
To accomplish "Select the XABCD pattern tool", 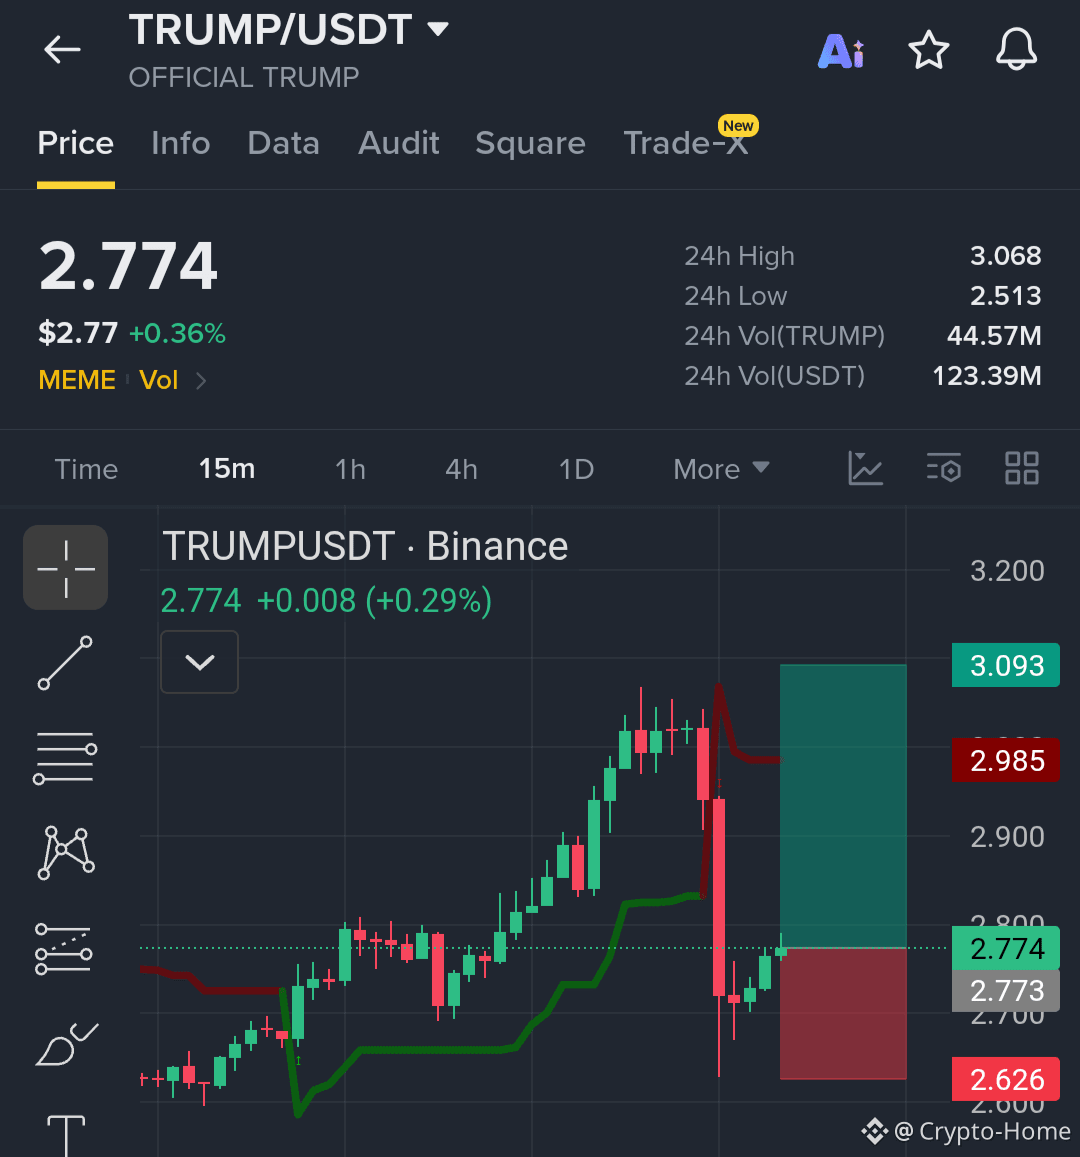I will (66, 853).
